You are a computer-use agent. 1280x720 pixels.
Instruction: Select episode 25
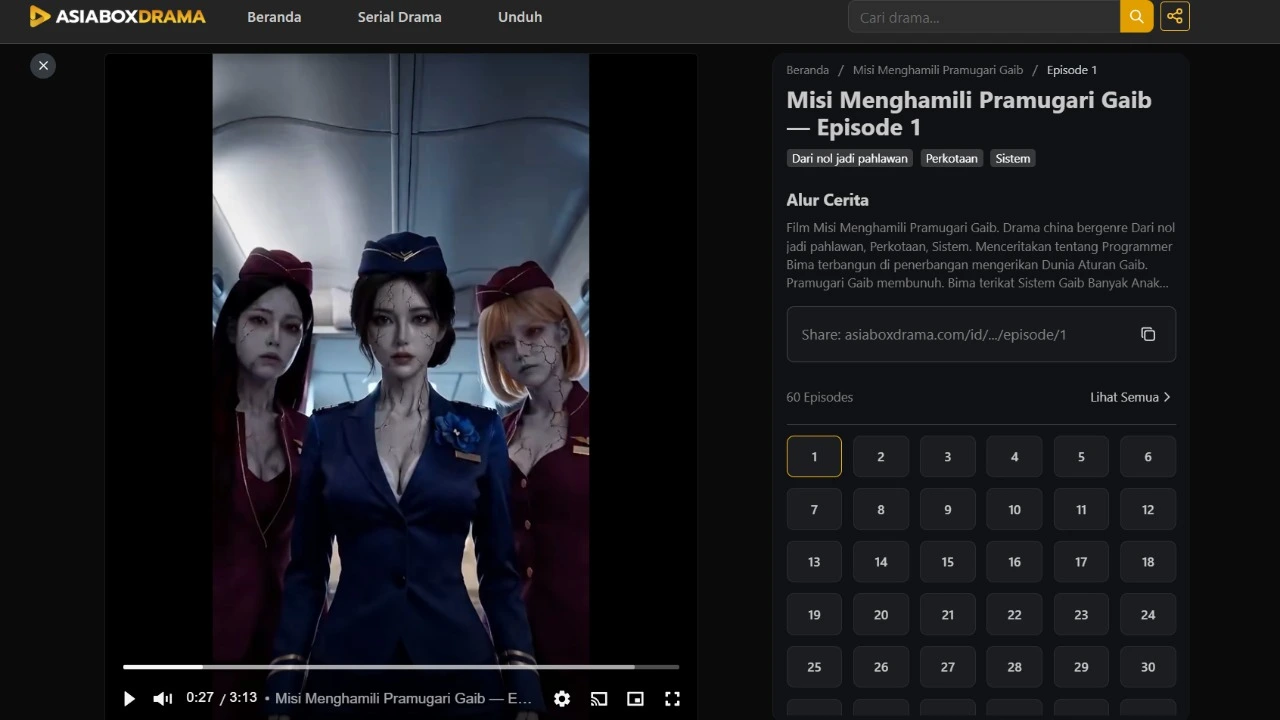tap(814, 667)
